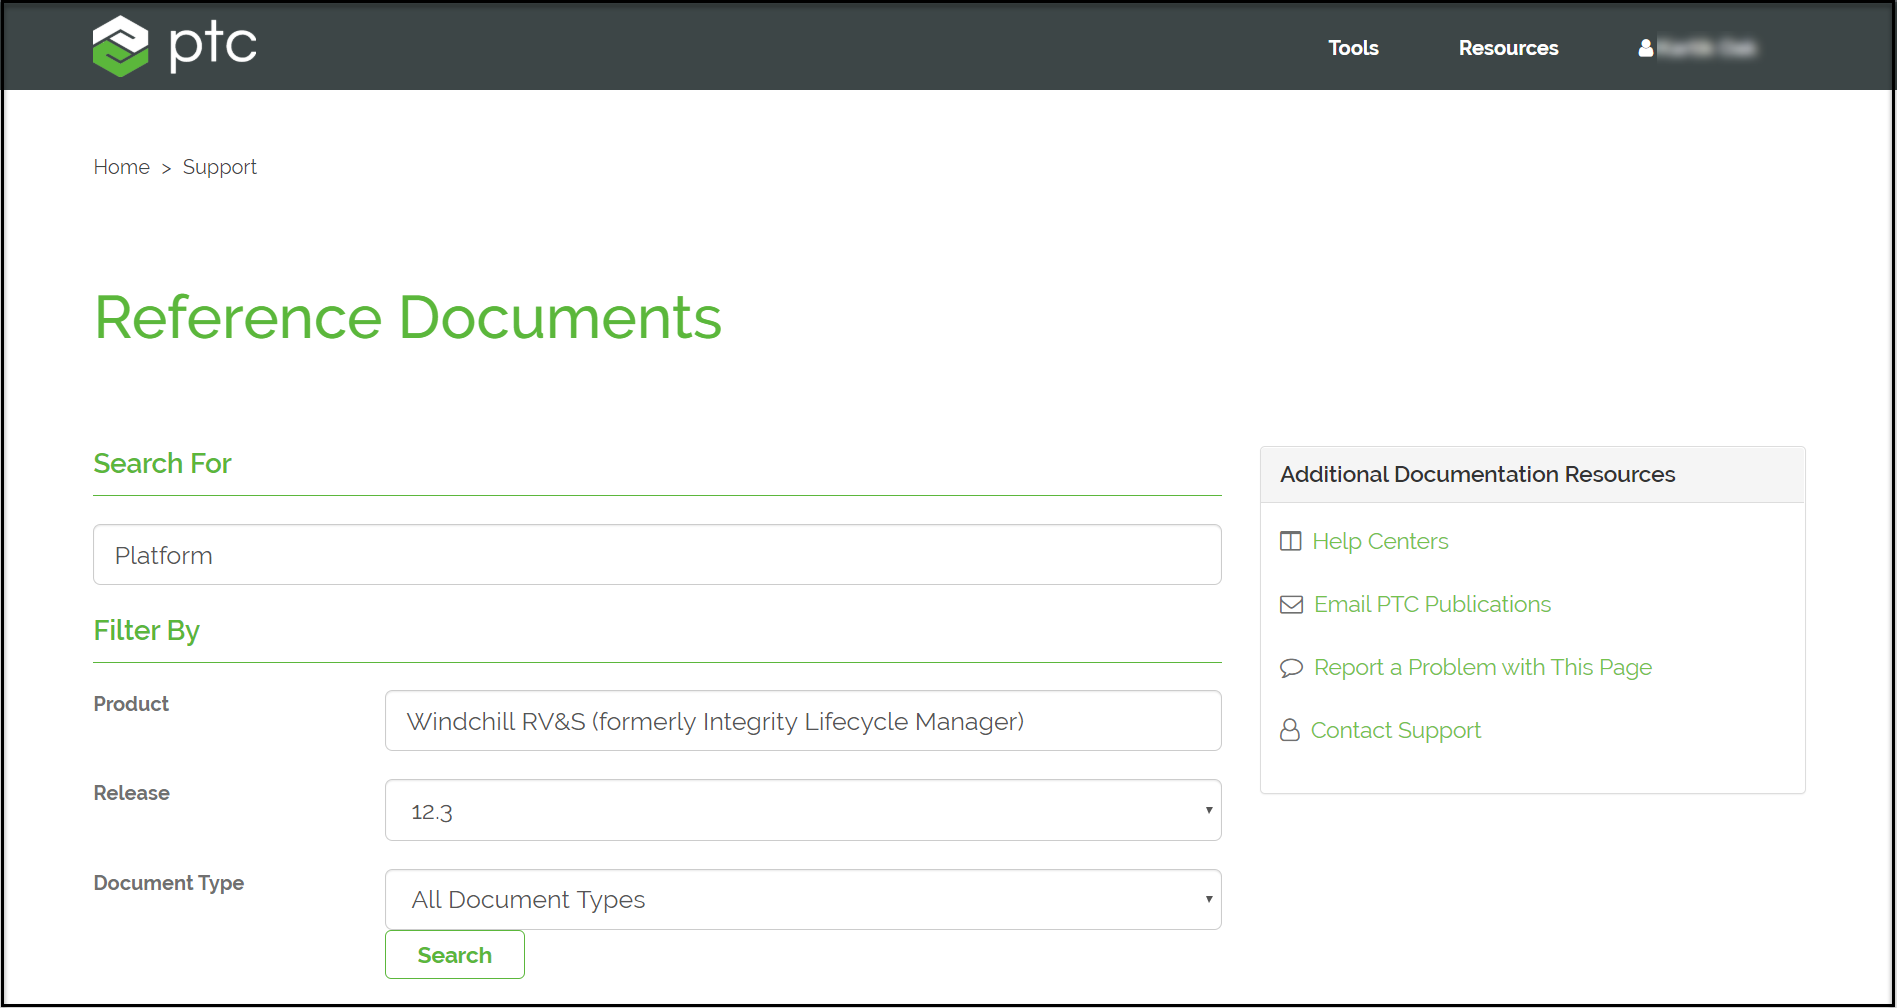
Task: Click the Support breadcrumb entry
Action: click(219, 167)
